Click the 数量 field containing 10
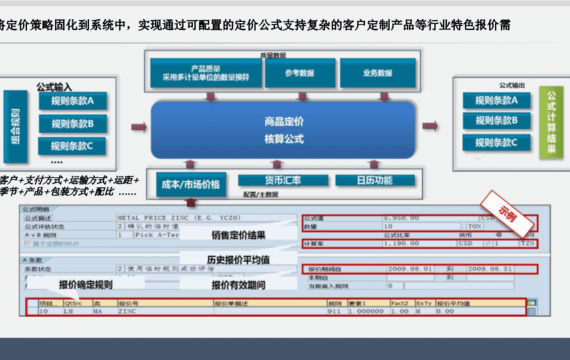 422,226
